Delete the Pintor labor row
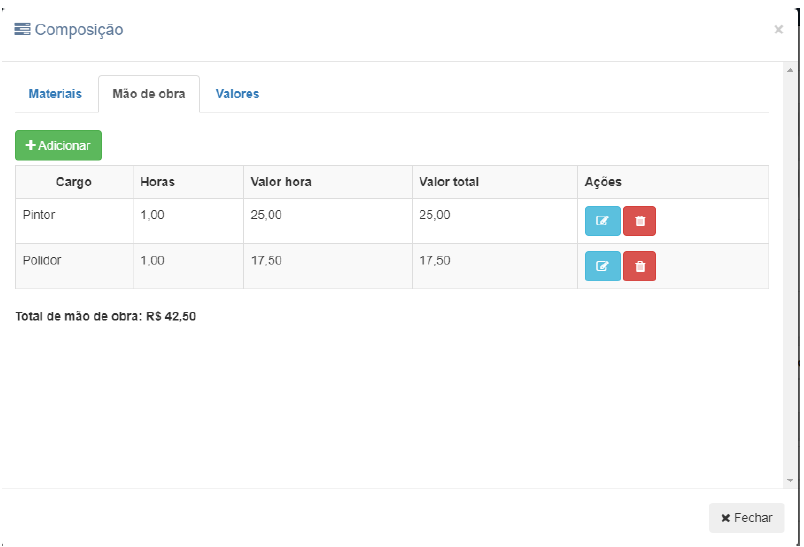804x547 pixels. (639, 221)
